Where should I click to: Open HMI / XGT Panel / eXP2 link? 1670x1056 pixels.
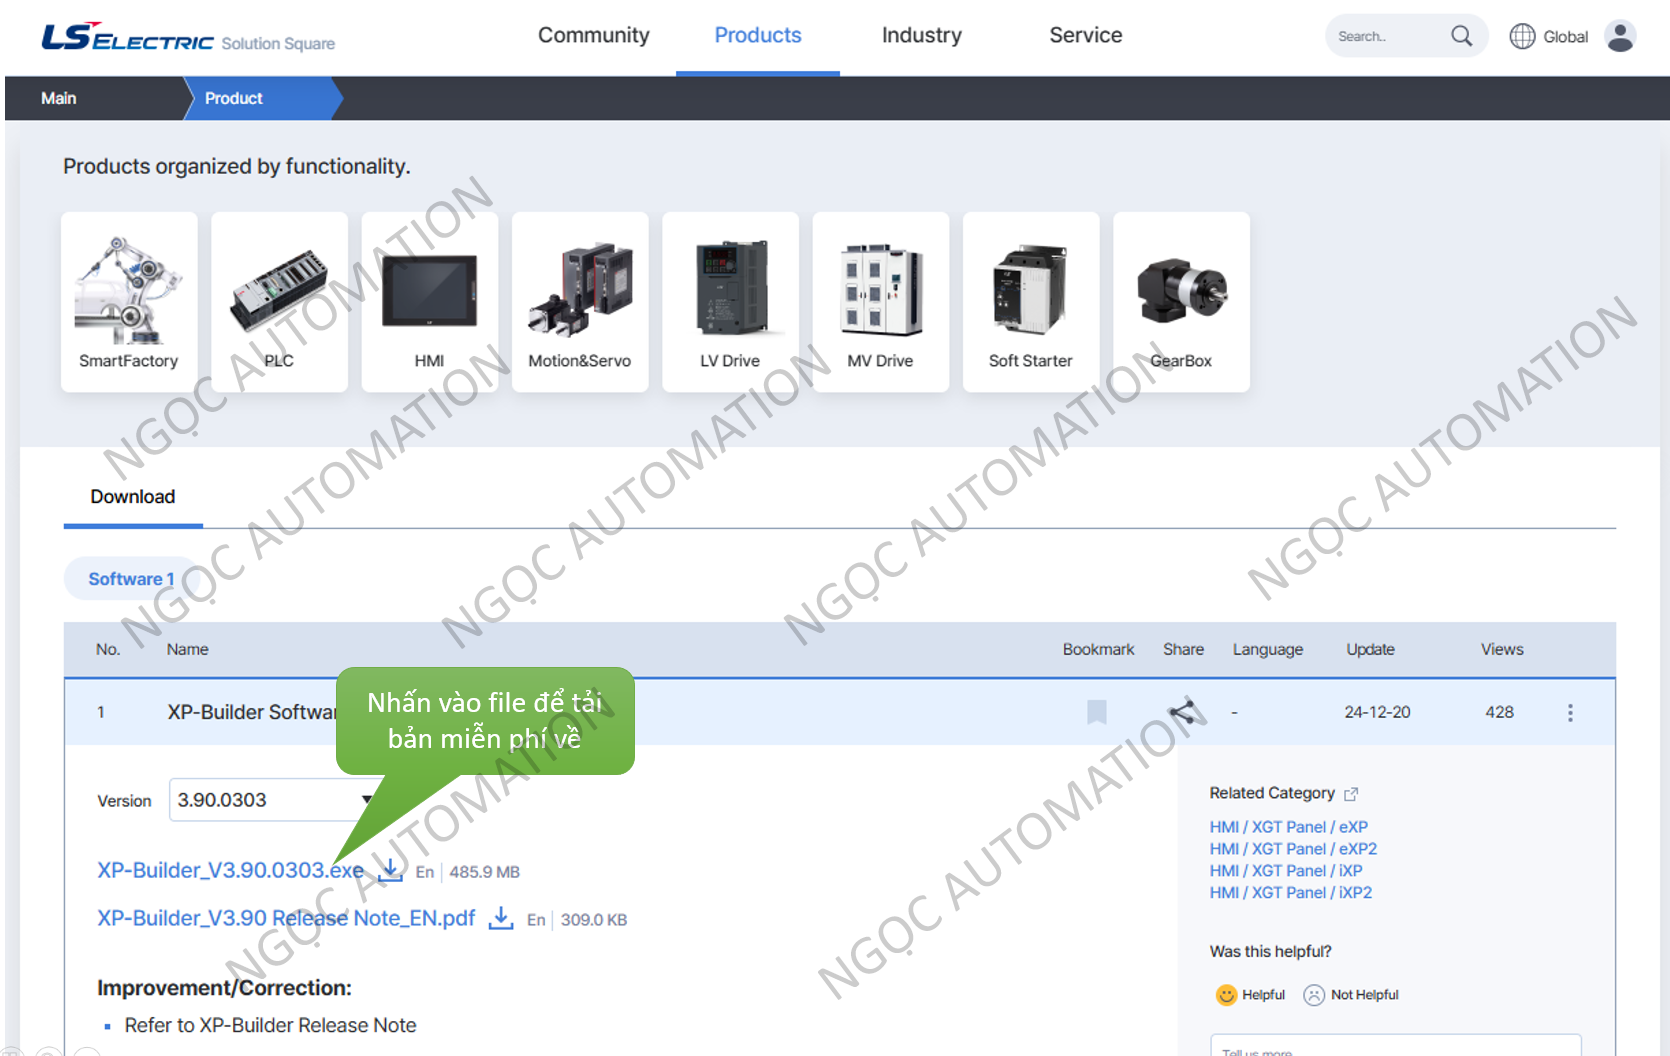[x=1293, y=849]
